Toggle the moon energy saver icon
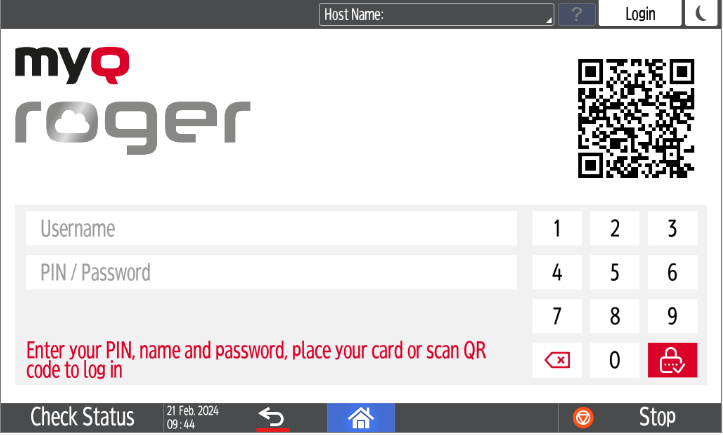This screenshot has height=435, width=723. [x=701, y=13]
